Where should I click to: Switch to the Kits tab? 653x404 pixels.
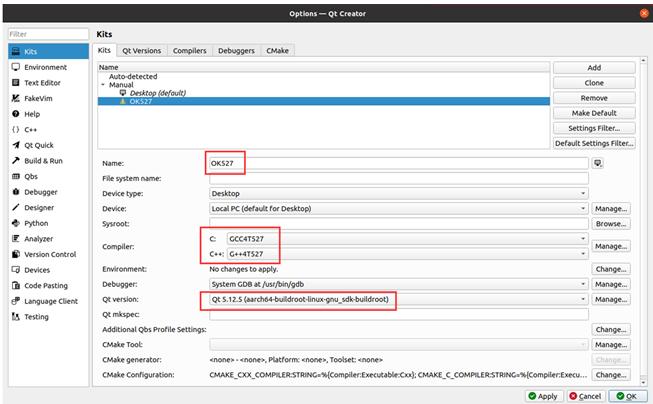(x=104, y=50)
